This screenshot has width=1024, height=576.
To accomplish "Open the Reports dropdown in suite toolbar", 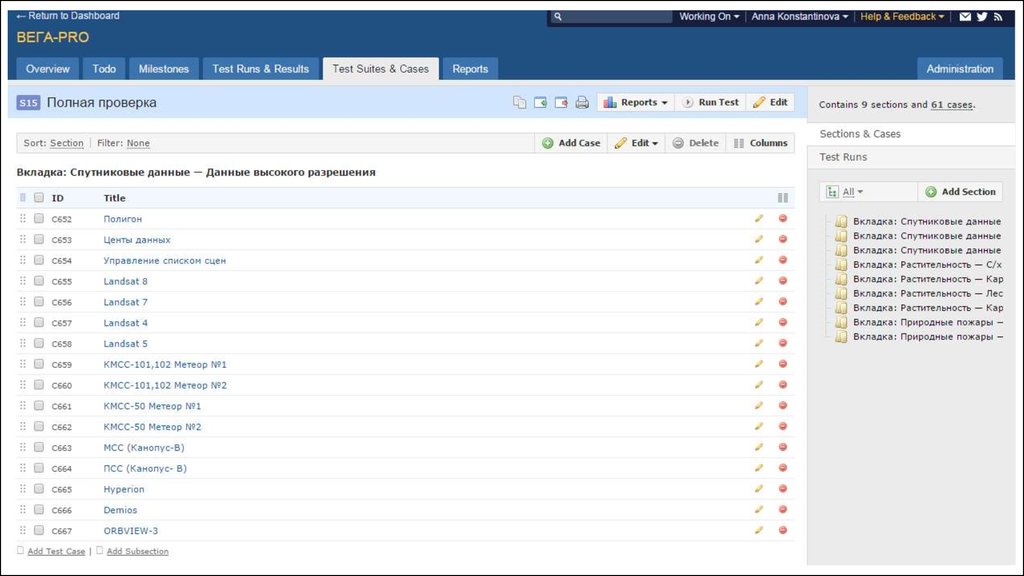I will pos(635,103).
